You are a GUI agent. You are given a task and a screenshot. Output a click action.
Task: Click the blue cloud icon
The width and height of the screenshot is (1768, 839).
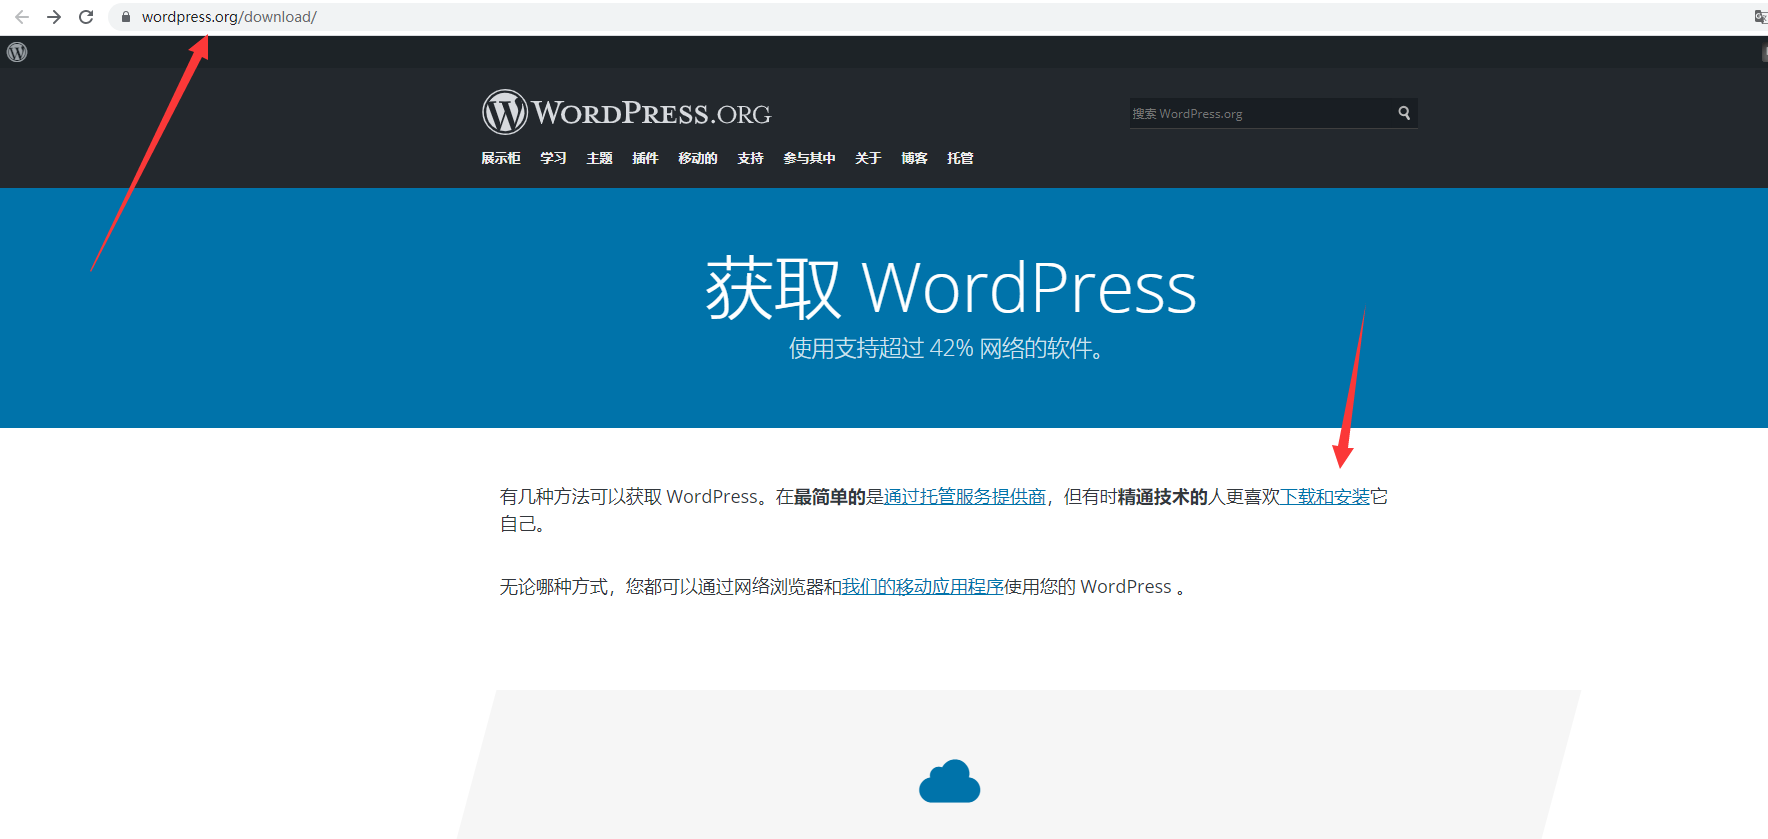pos(949,781)
